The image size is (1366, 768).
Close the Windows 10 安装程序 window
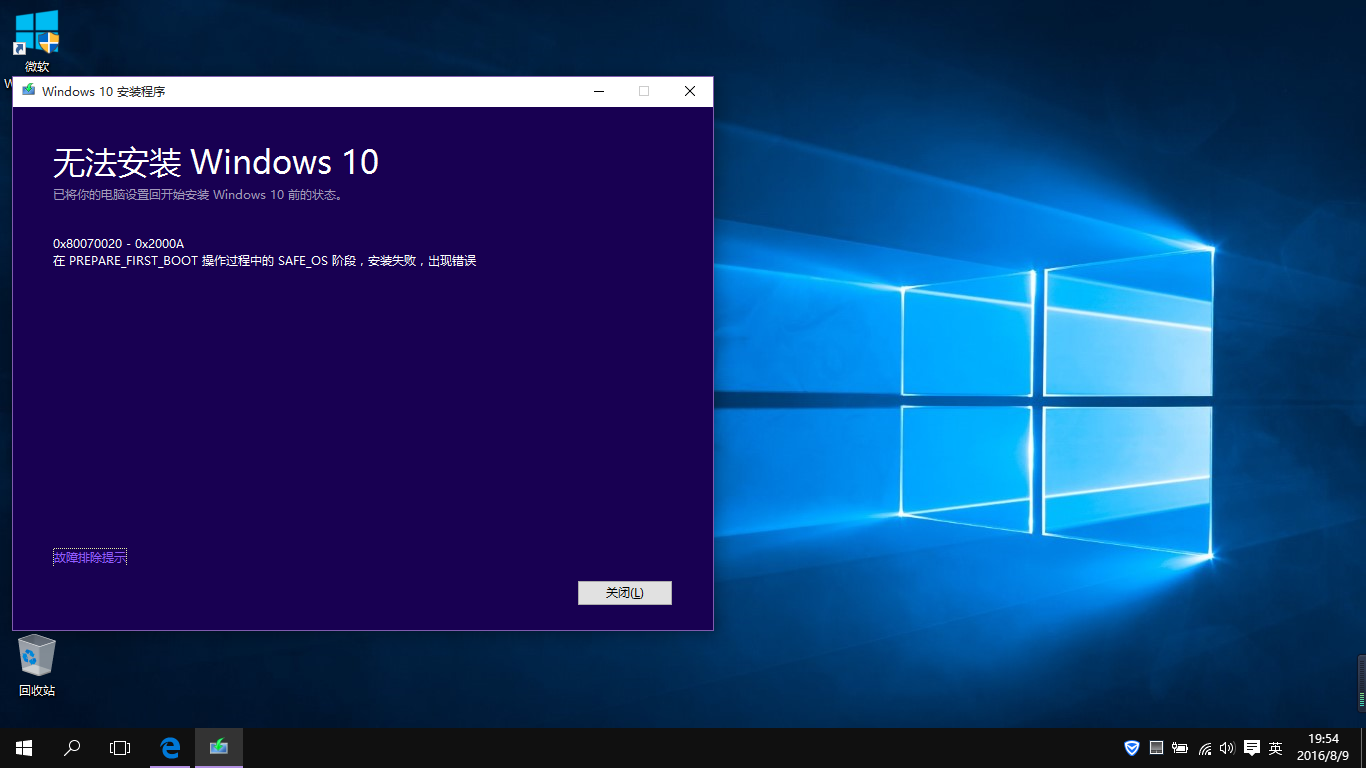690,91
